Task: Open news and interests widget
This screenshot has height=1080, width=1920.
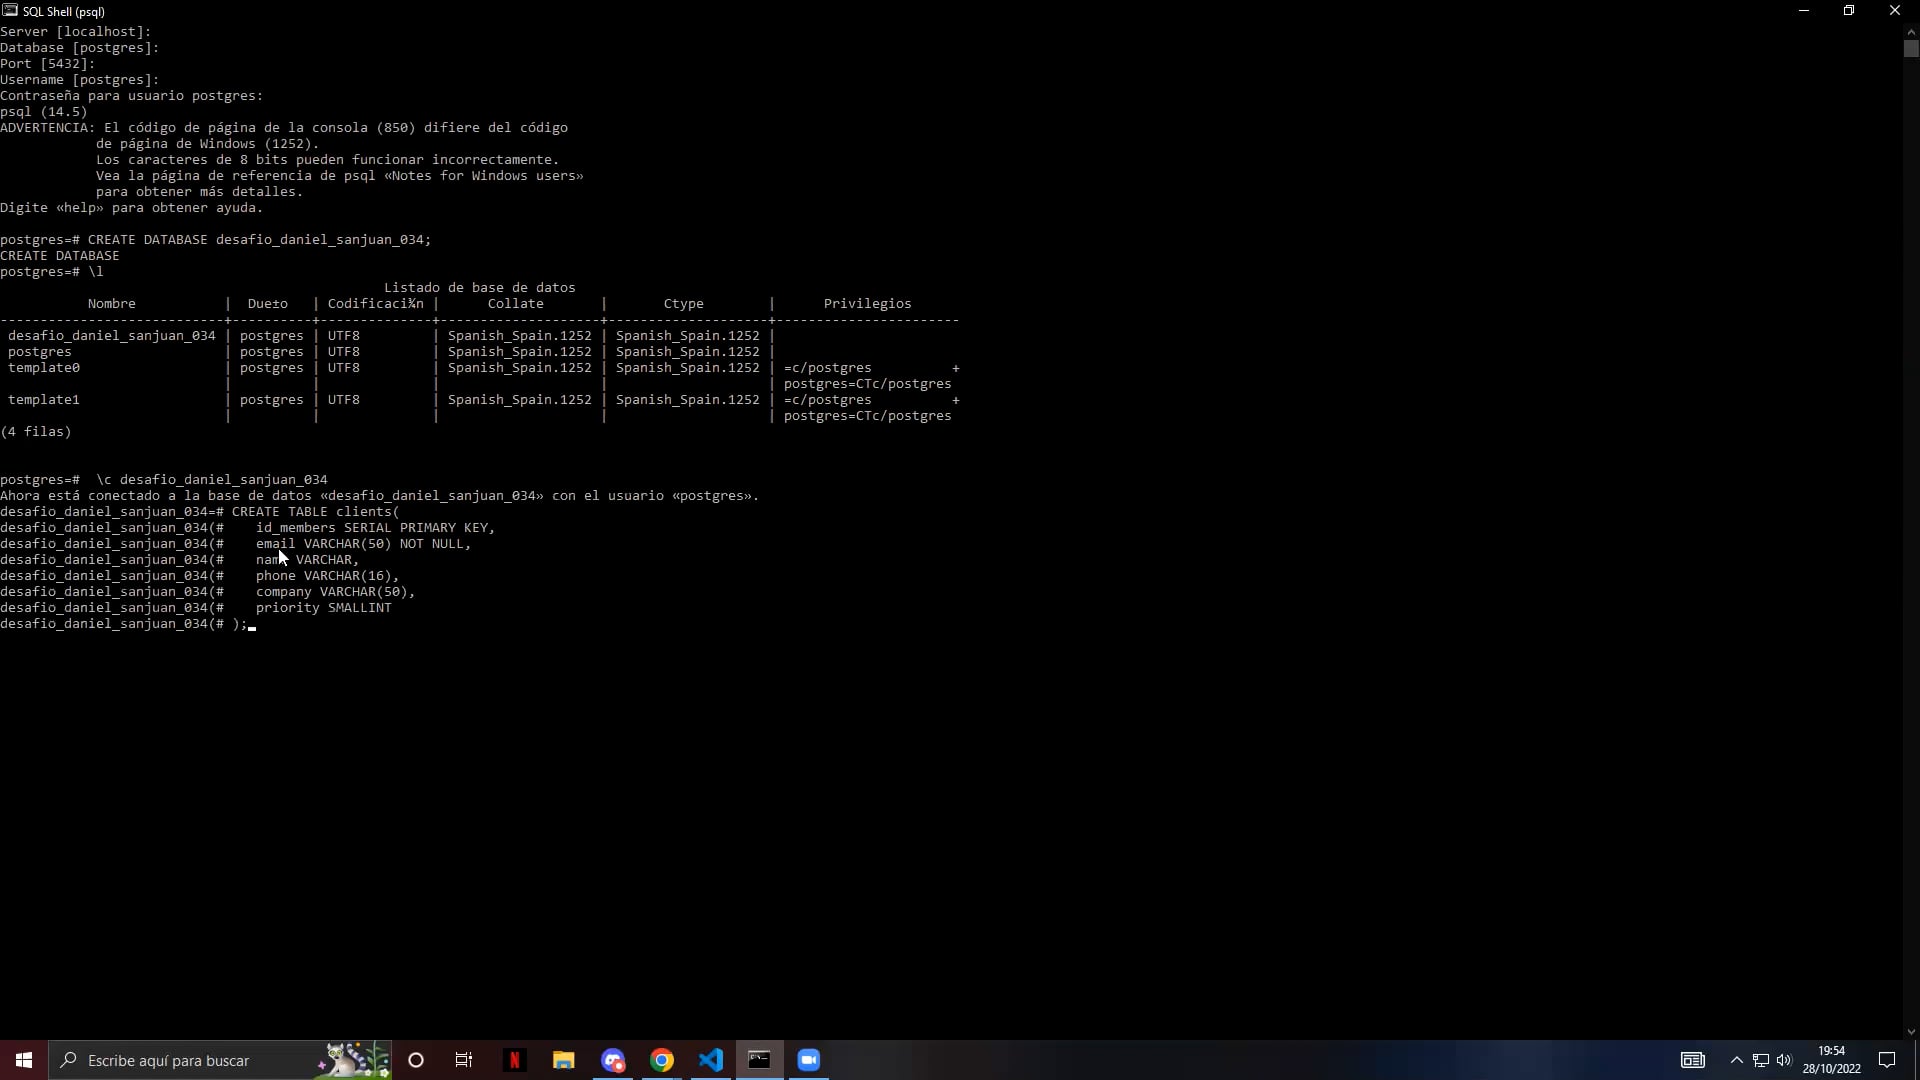Action: tap(1692, 1060)
